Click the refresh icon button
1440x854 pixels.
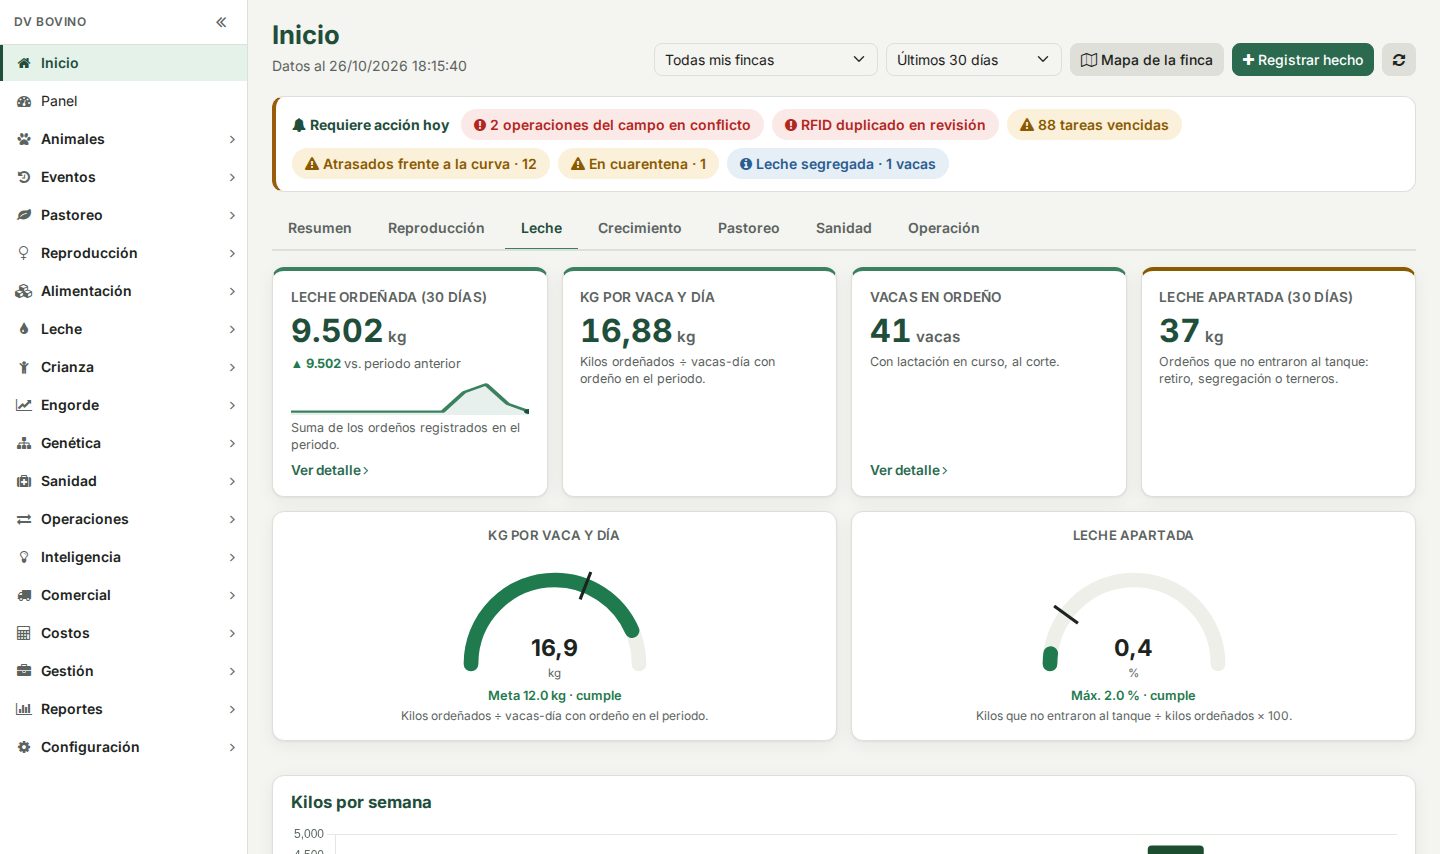tap(1399, 60)
